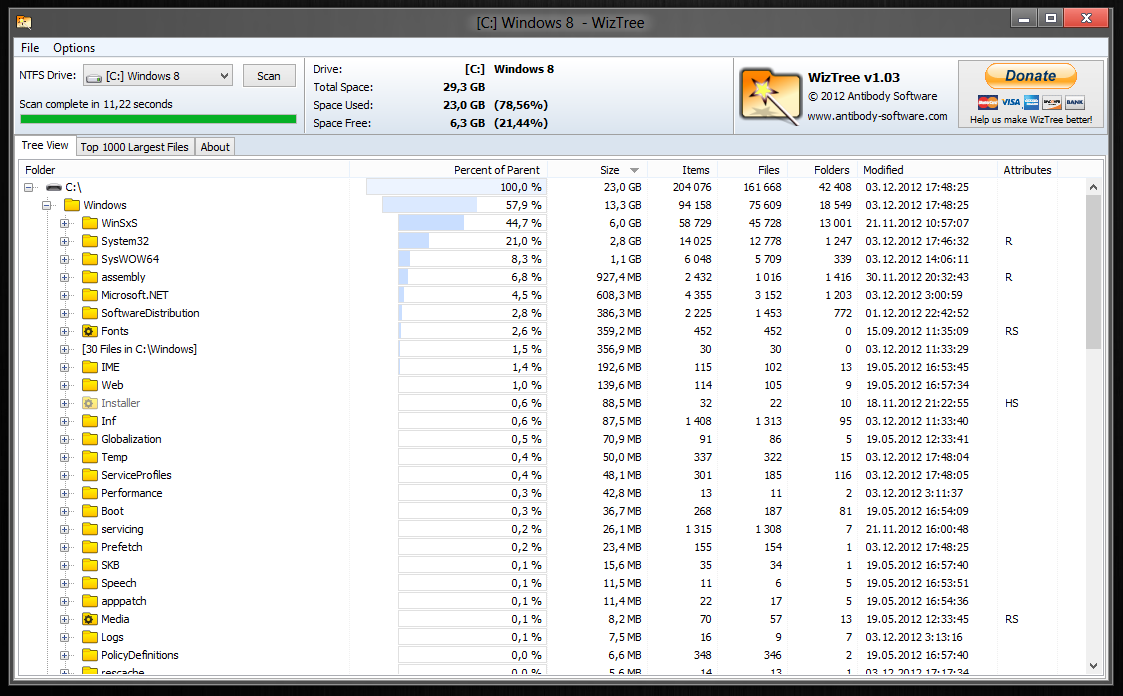Screen dimensions: 1123x696
Task: Click the System32 folder icon
Action: 90,241
